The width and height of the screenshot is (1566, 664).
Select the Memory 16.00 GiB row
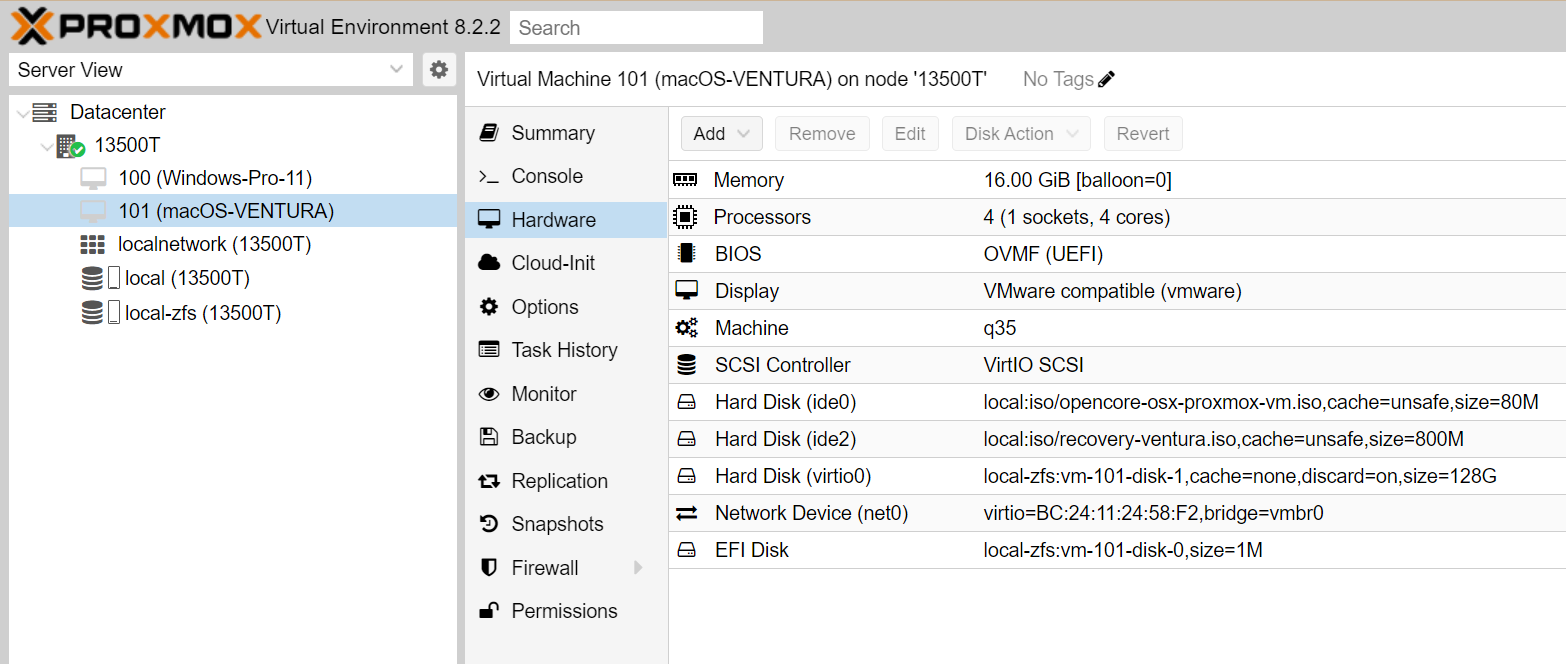point(1117,180)
